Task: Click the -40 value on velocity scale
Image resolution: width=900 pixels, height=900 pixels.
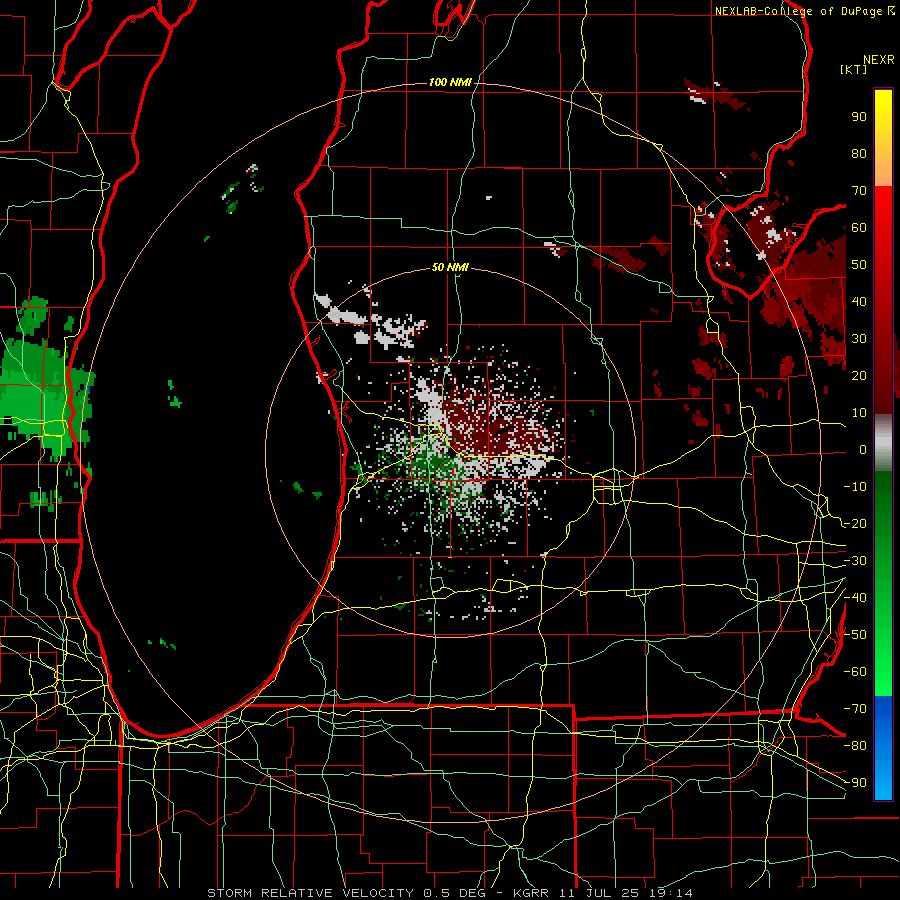Action: click(855, 598)
